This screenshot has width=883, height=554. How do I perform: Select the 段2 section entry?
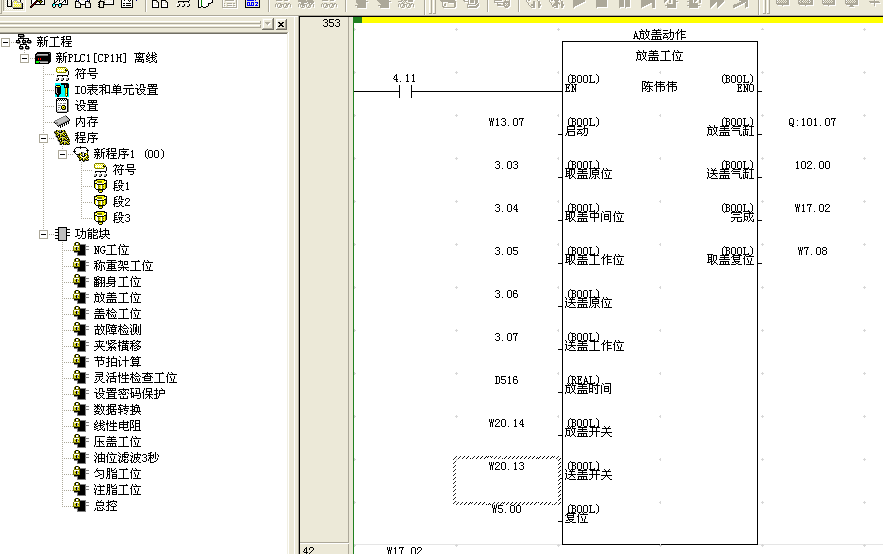[x=121, y=202]
